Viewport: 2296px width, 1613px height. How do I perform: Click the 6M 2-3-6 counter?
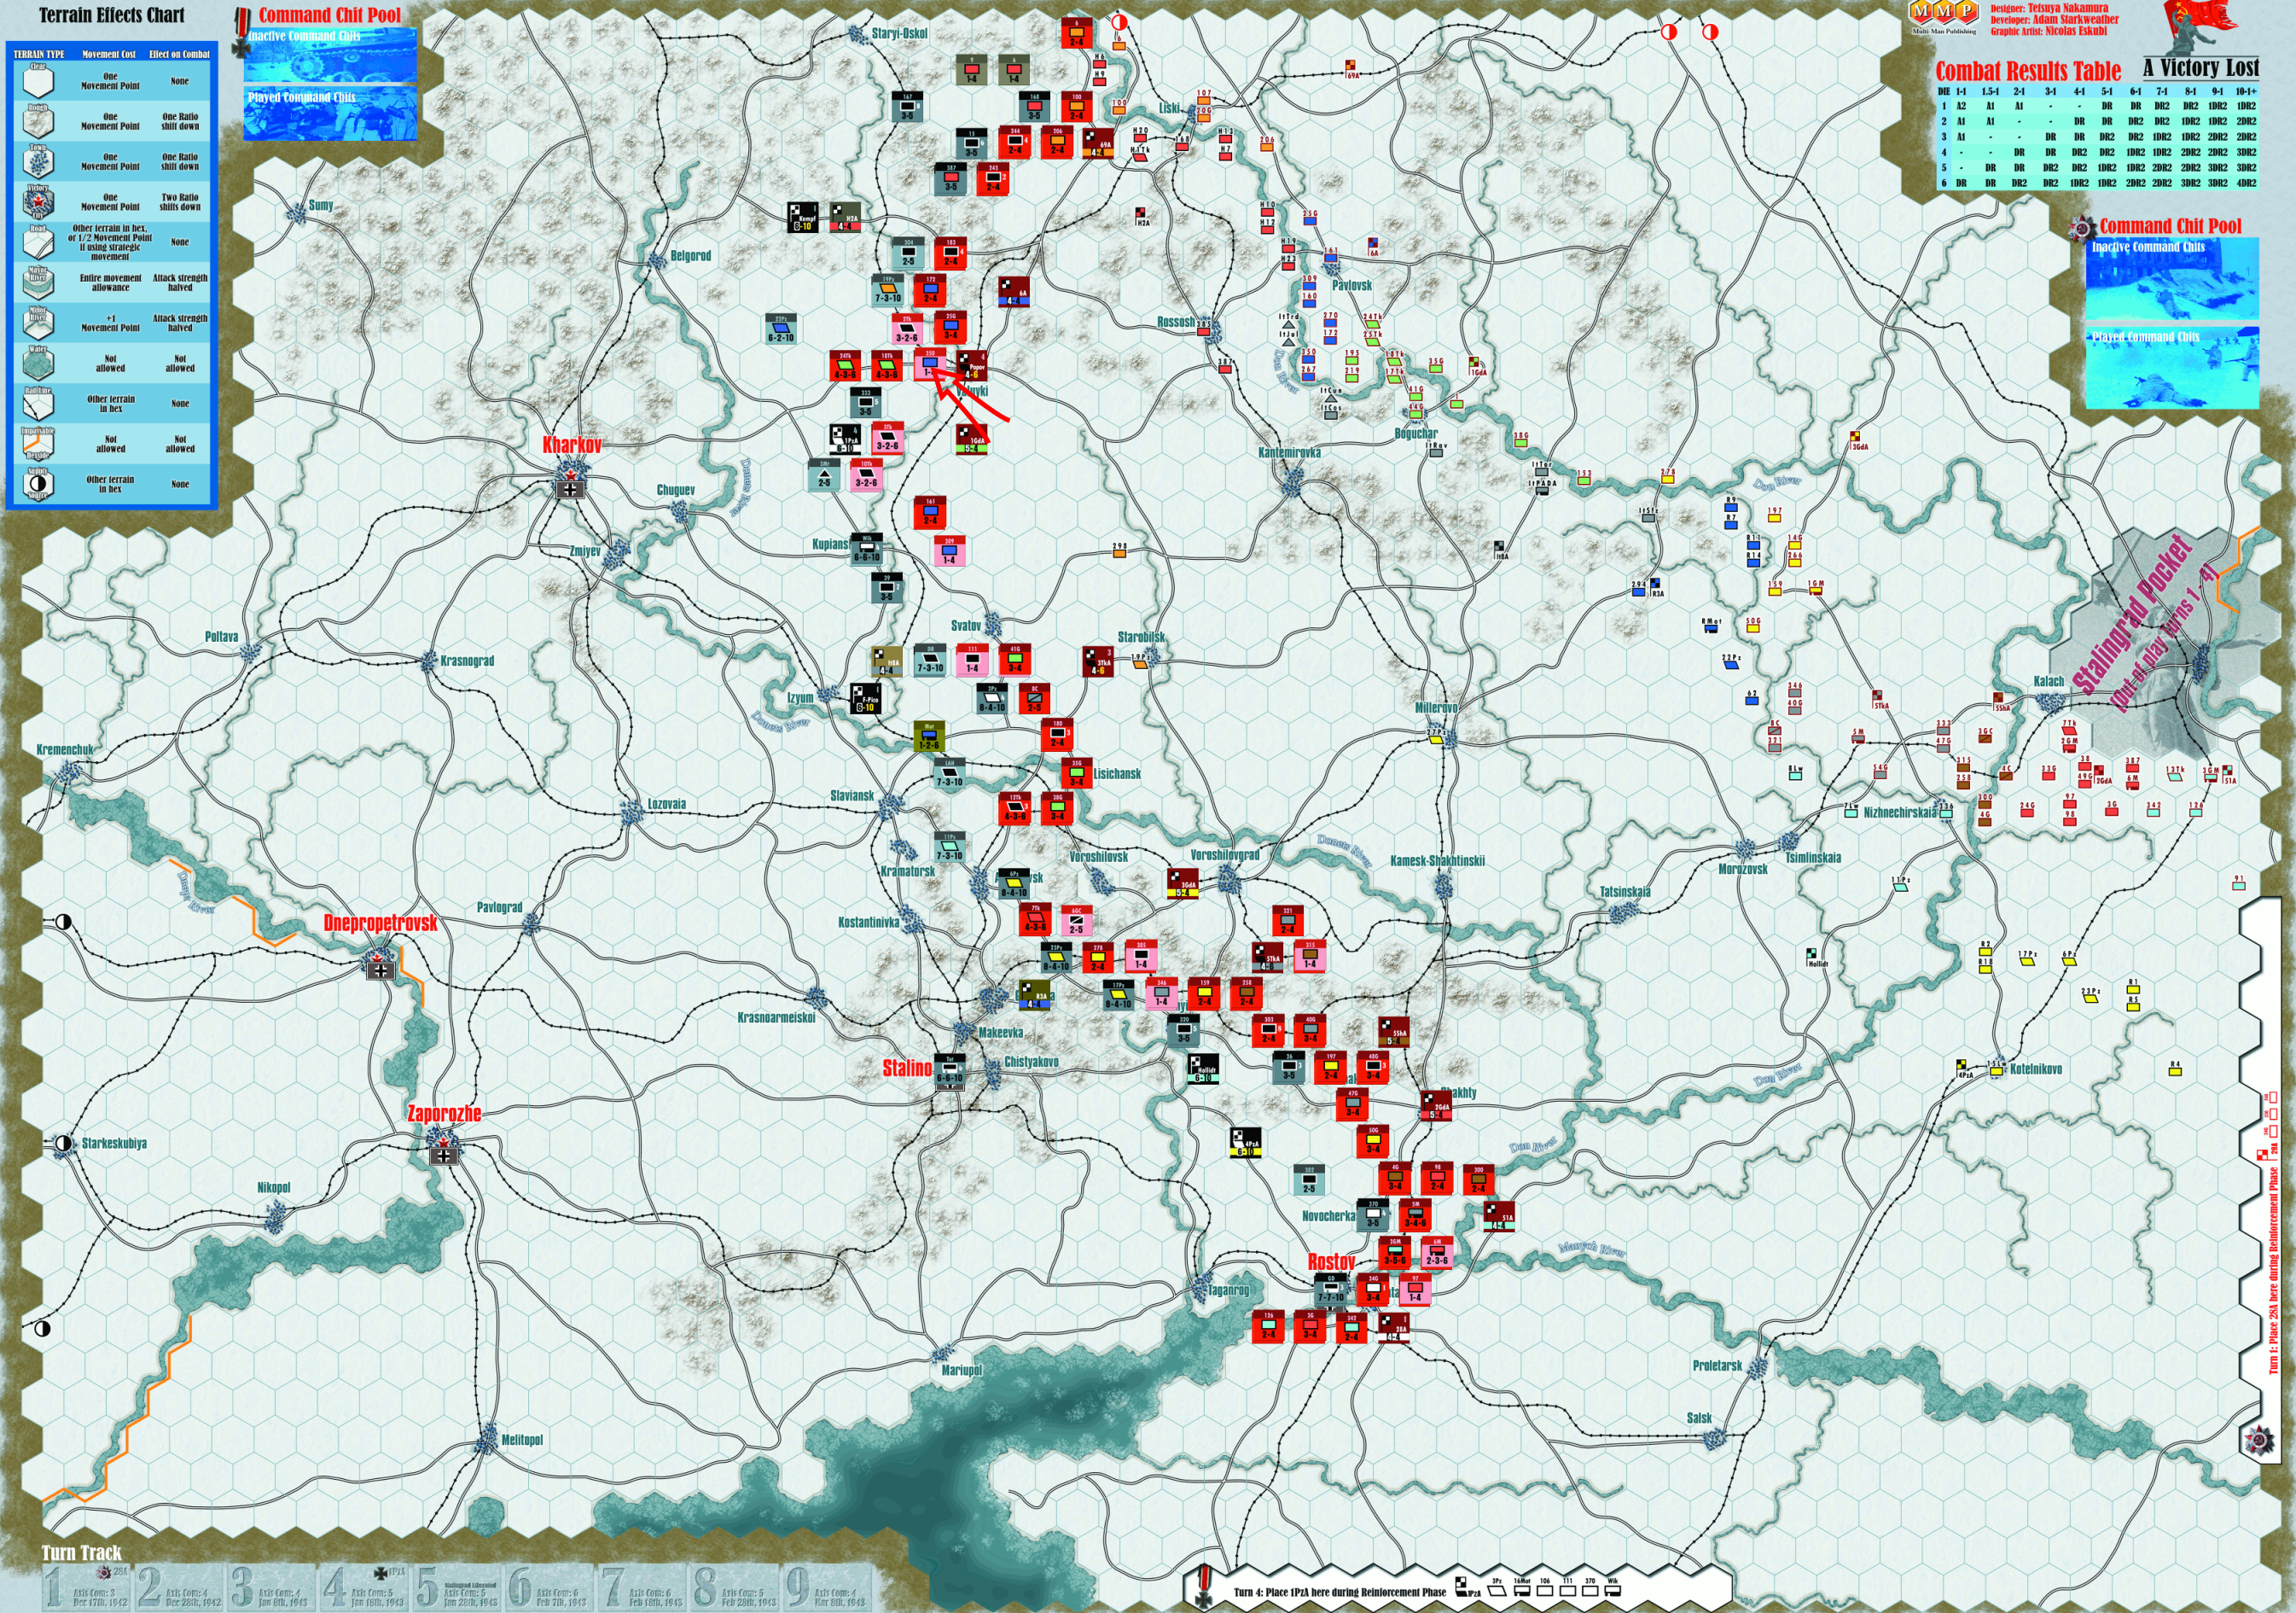pos(1437,1252)
